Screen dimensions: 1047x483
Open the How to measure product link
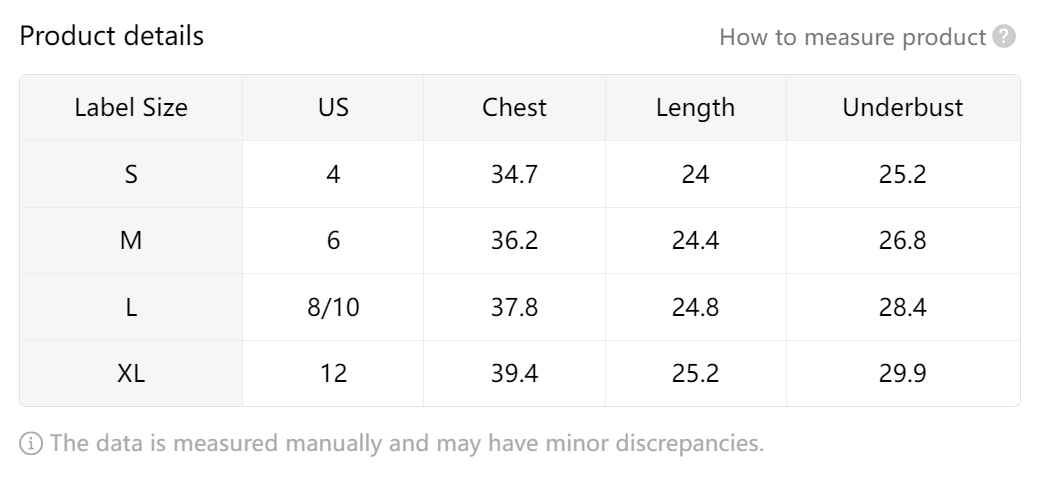852,38
